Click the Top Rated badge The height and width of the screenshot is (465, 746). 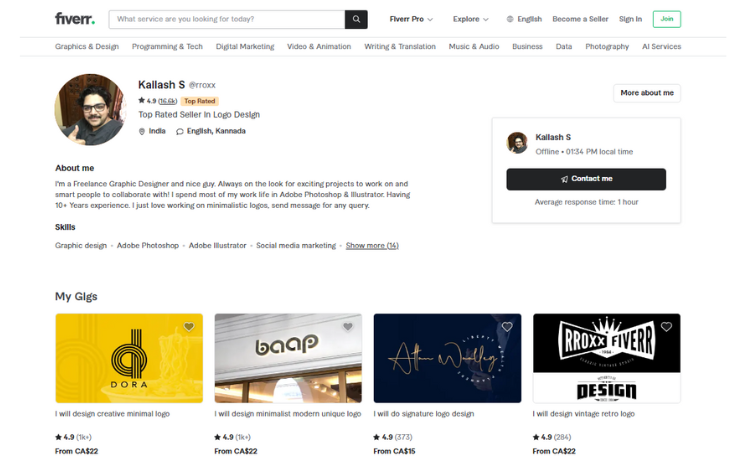coord(200,101)
